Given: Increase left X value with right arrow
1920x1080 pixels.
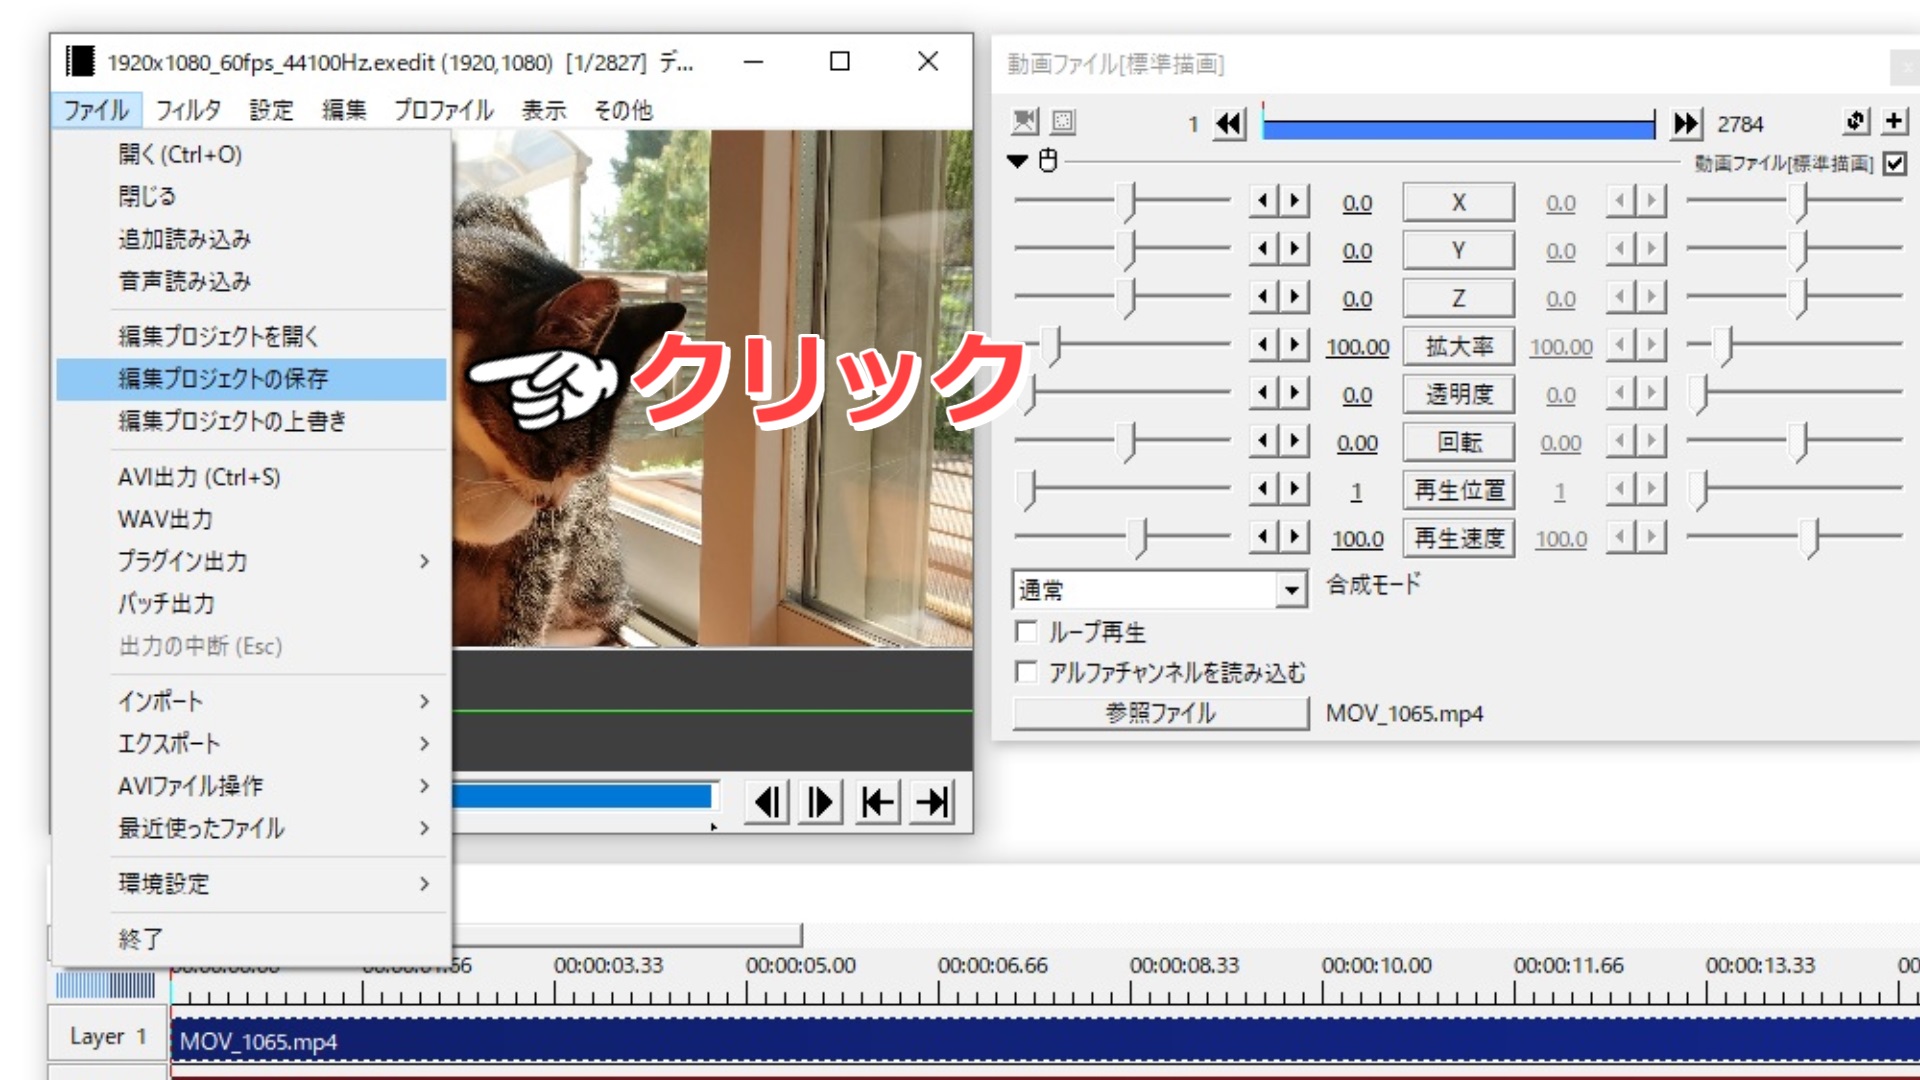Looking at the screenshot, I should pos(1294,201).
